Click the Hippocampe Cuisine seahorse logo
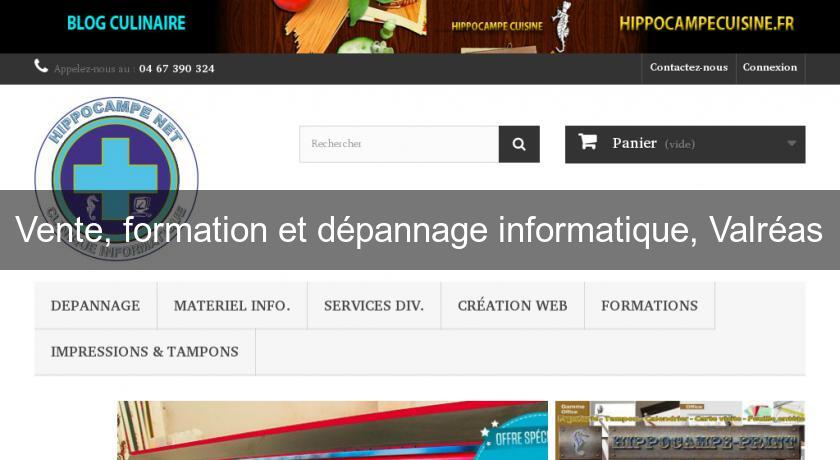 pos(561,27)
